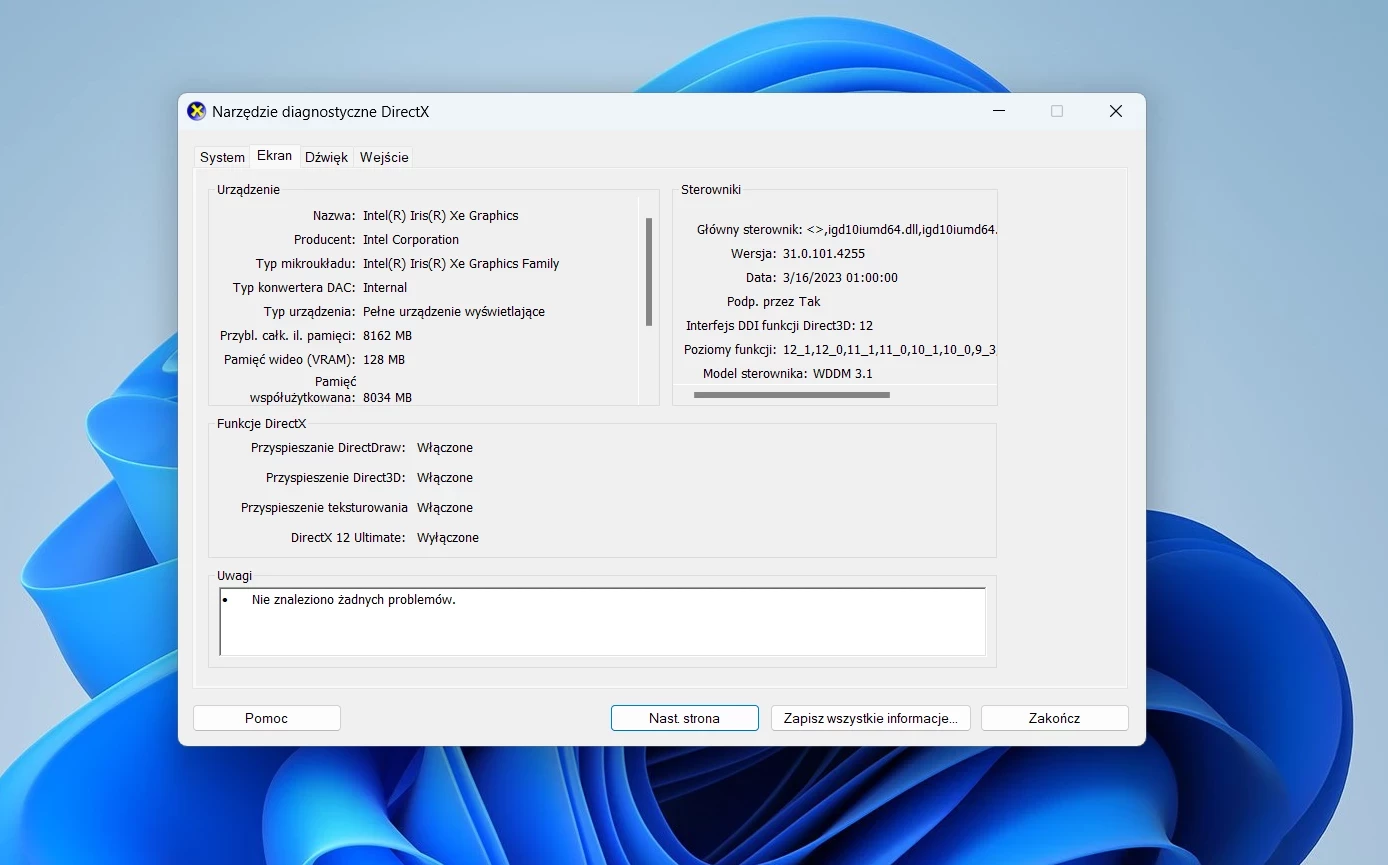Viewport: 1388px width, 865px height.
Task: Click the Interfejs DDI funkcji Direct3D label
Action: pyautogui.click(x=770, y=325)
